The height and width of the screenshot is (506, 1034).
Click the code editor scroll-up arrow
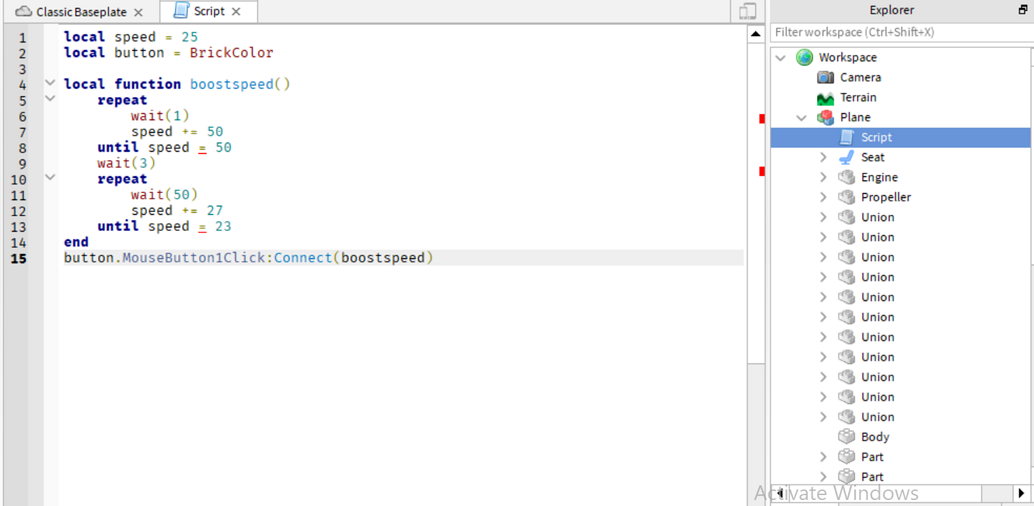(756, 34)
